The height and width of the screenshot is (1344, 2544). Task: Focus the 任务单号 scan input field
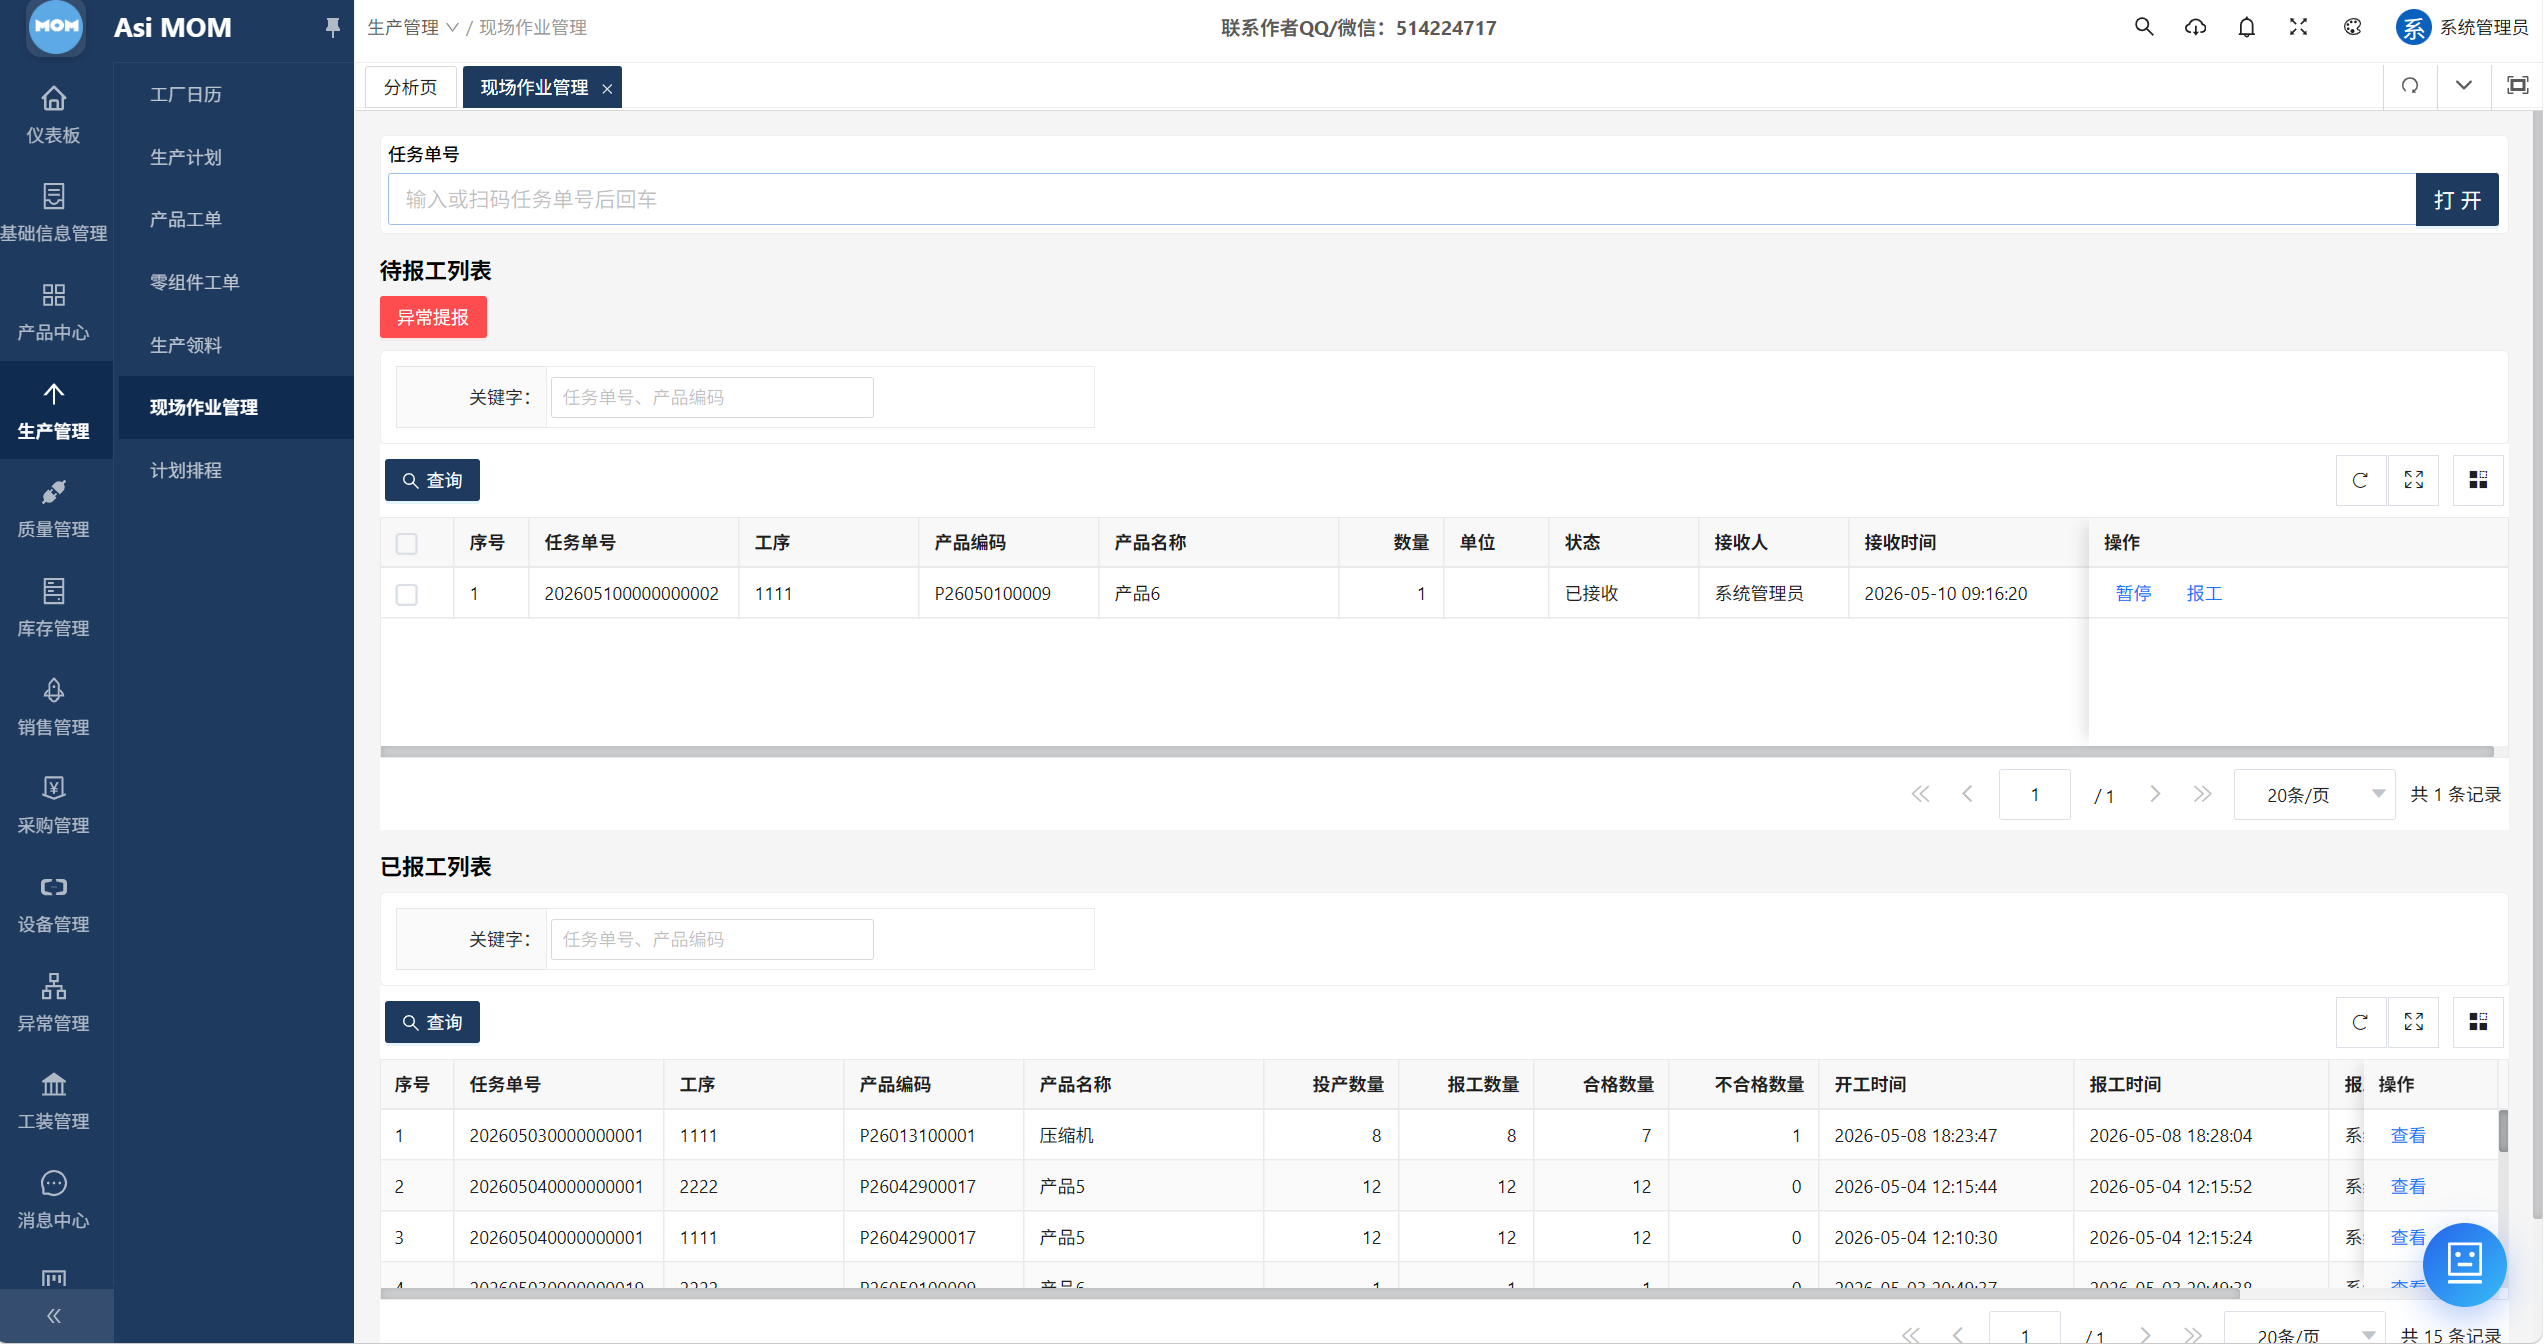click(1402, 200)
